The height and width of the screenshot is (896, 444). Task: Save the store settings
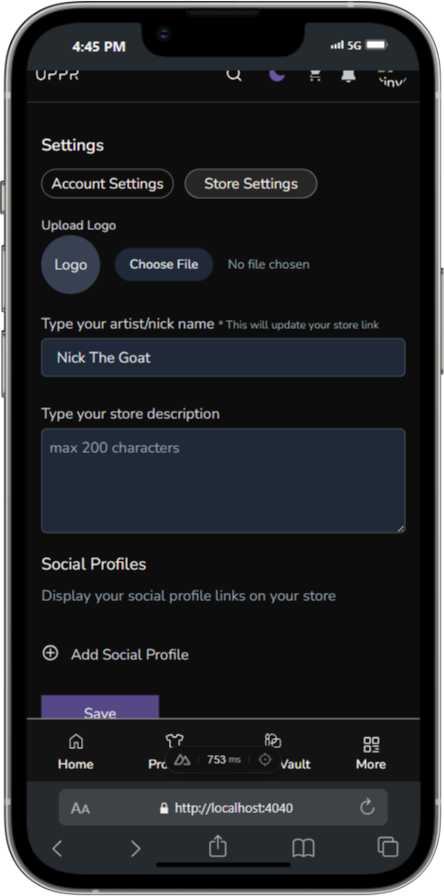pos(100,707)
